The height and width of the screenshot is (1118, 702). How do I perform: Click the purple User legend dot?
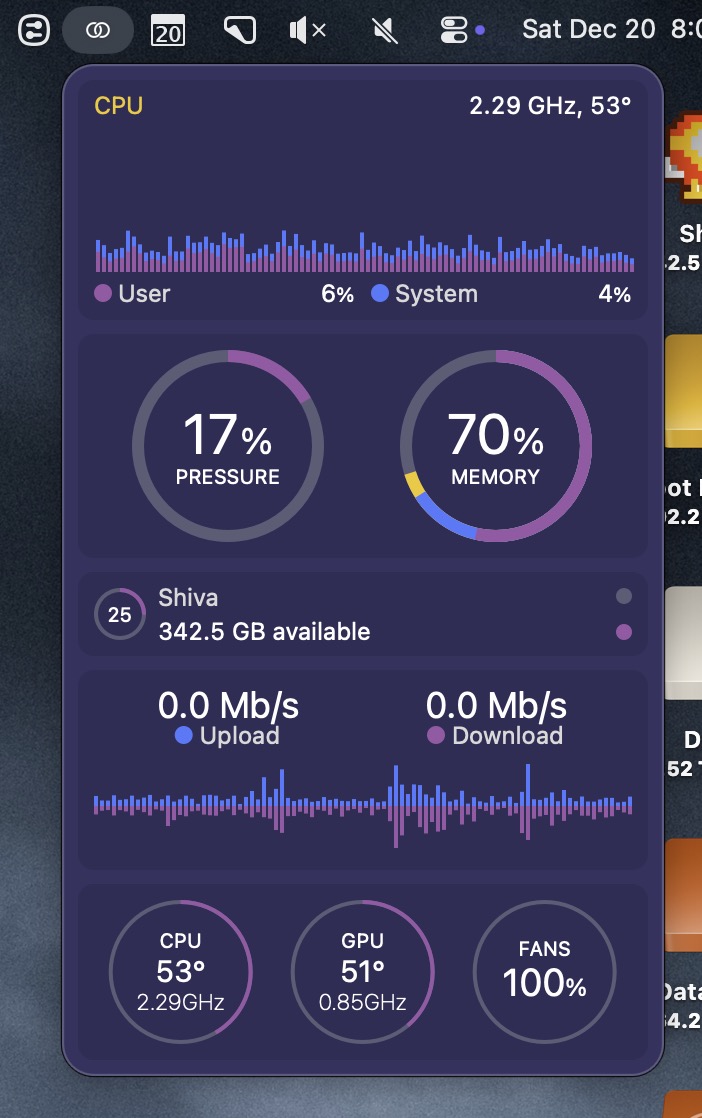click(x=102, y=294)
